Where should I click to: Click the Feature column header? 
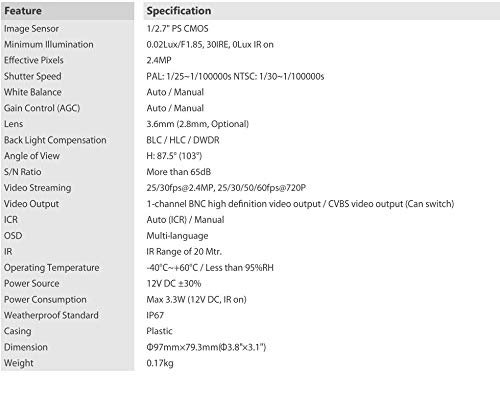[23, 11]
